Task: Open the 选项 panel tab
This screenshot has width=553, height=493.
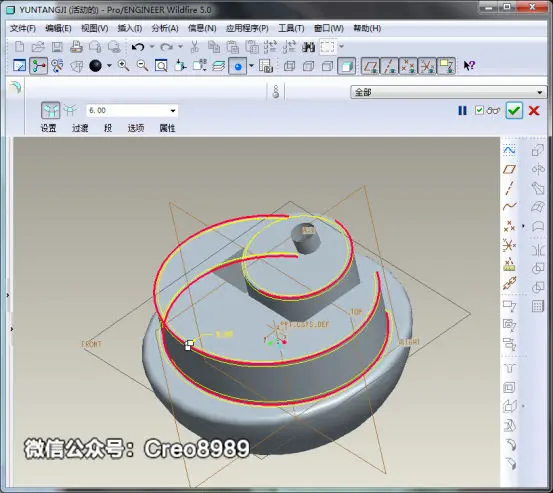Action: point(136,128)
